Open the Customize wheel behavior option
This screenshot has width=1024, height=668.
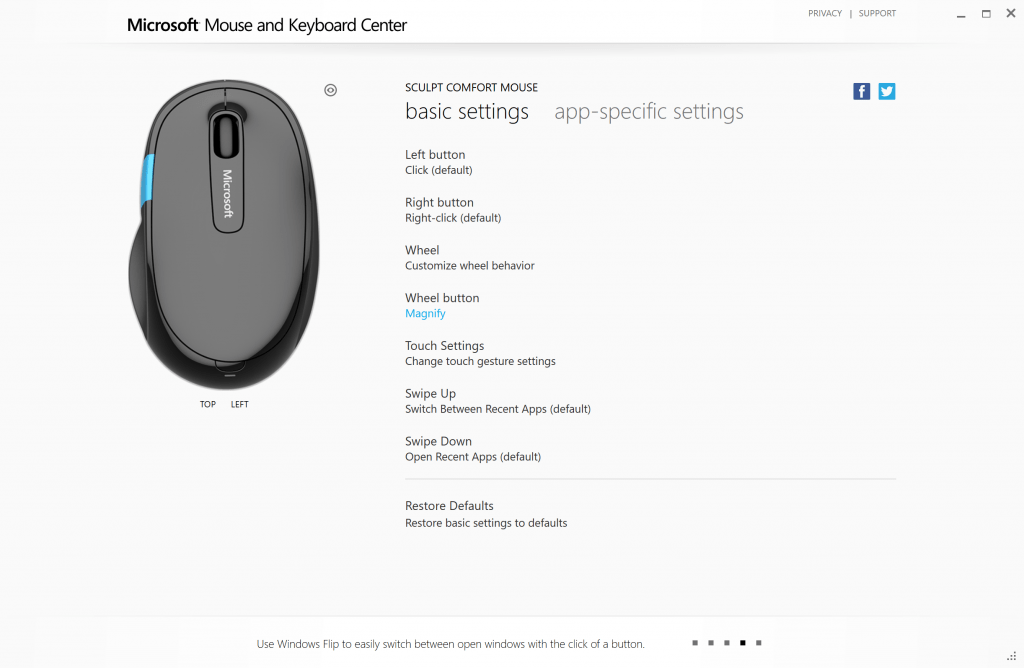coord(469,266)
